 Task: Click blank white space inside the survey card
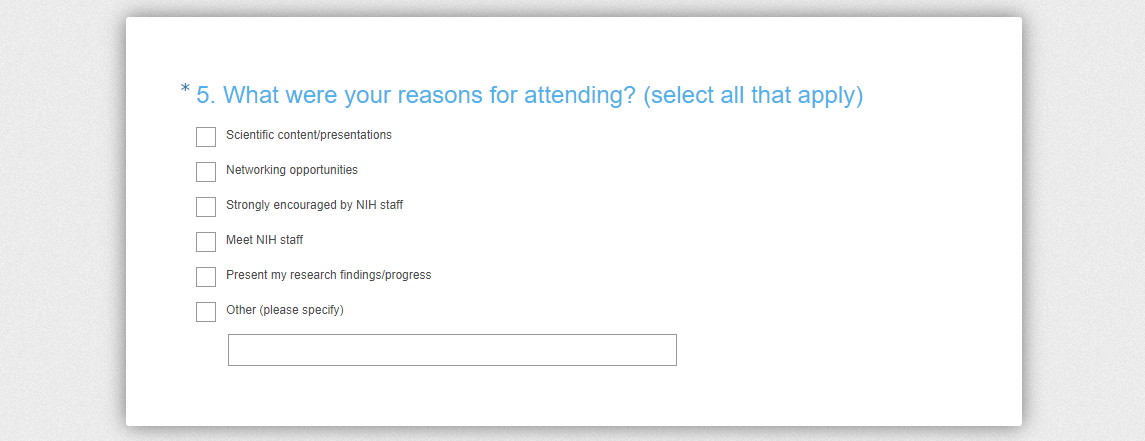pos(850,250)
